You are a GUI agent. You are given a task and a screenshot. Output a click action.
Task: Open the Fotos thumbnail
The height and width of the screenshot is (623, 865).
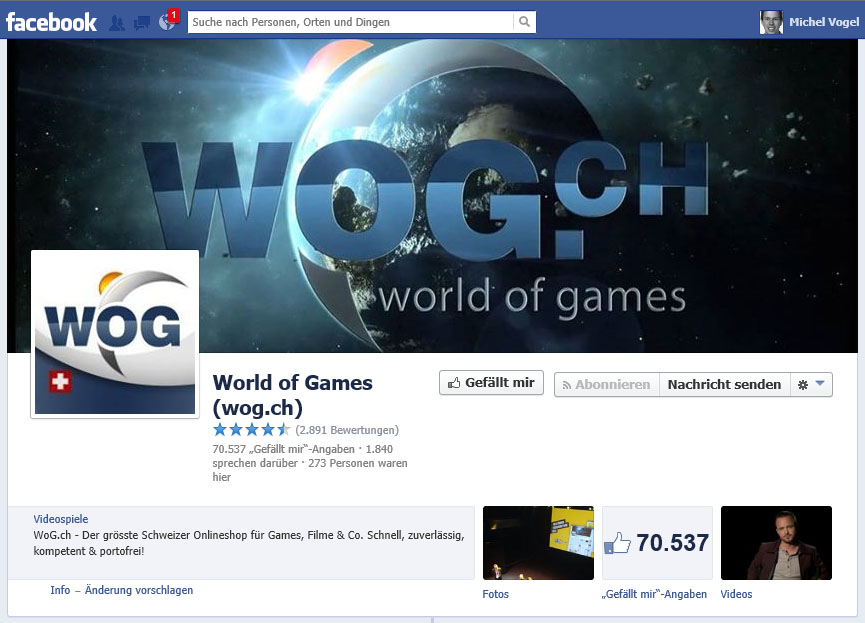pyautogui.click(x=538, y=543)
